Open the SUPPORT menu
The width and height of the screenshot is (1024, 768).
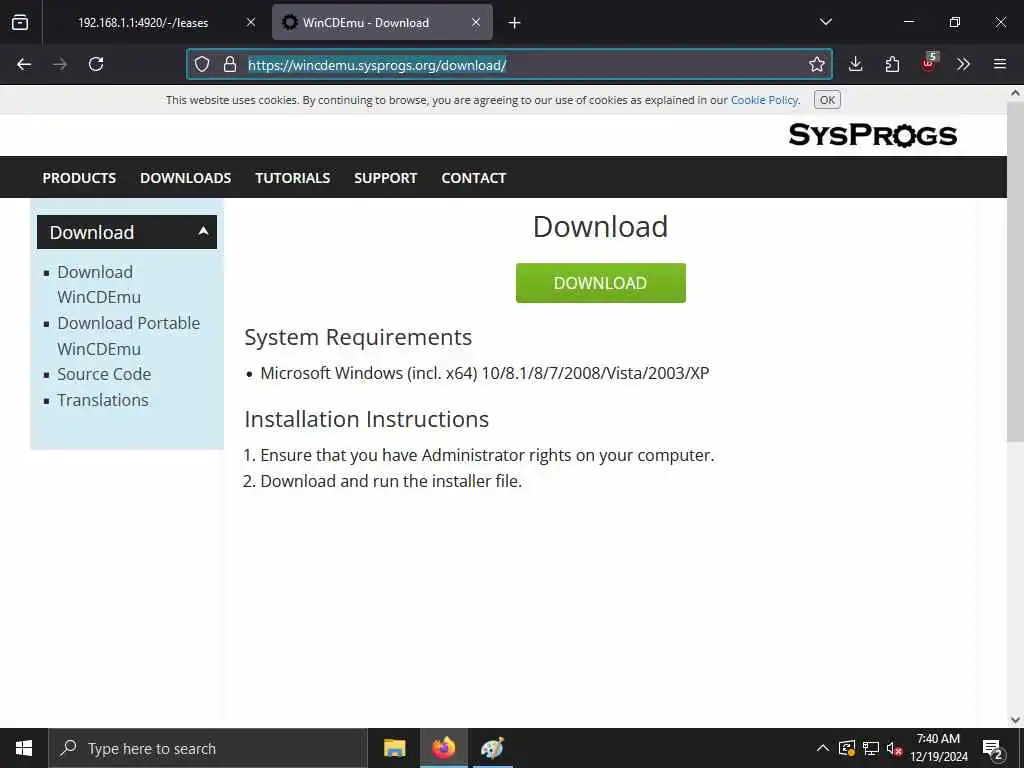385,178
